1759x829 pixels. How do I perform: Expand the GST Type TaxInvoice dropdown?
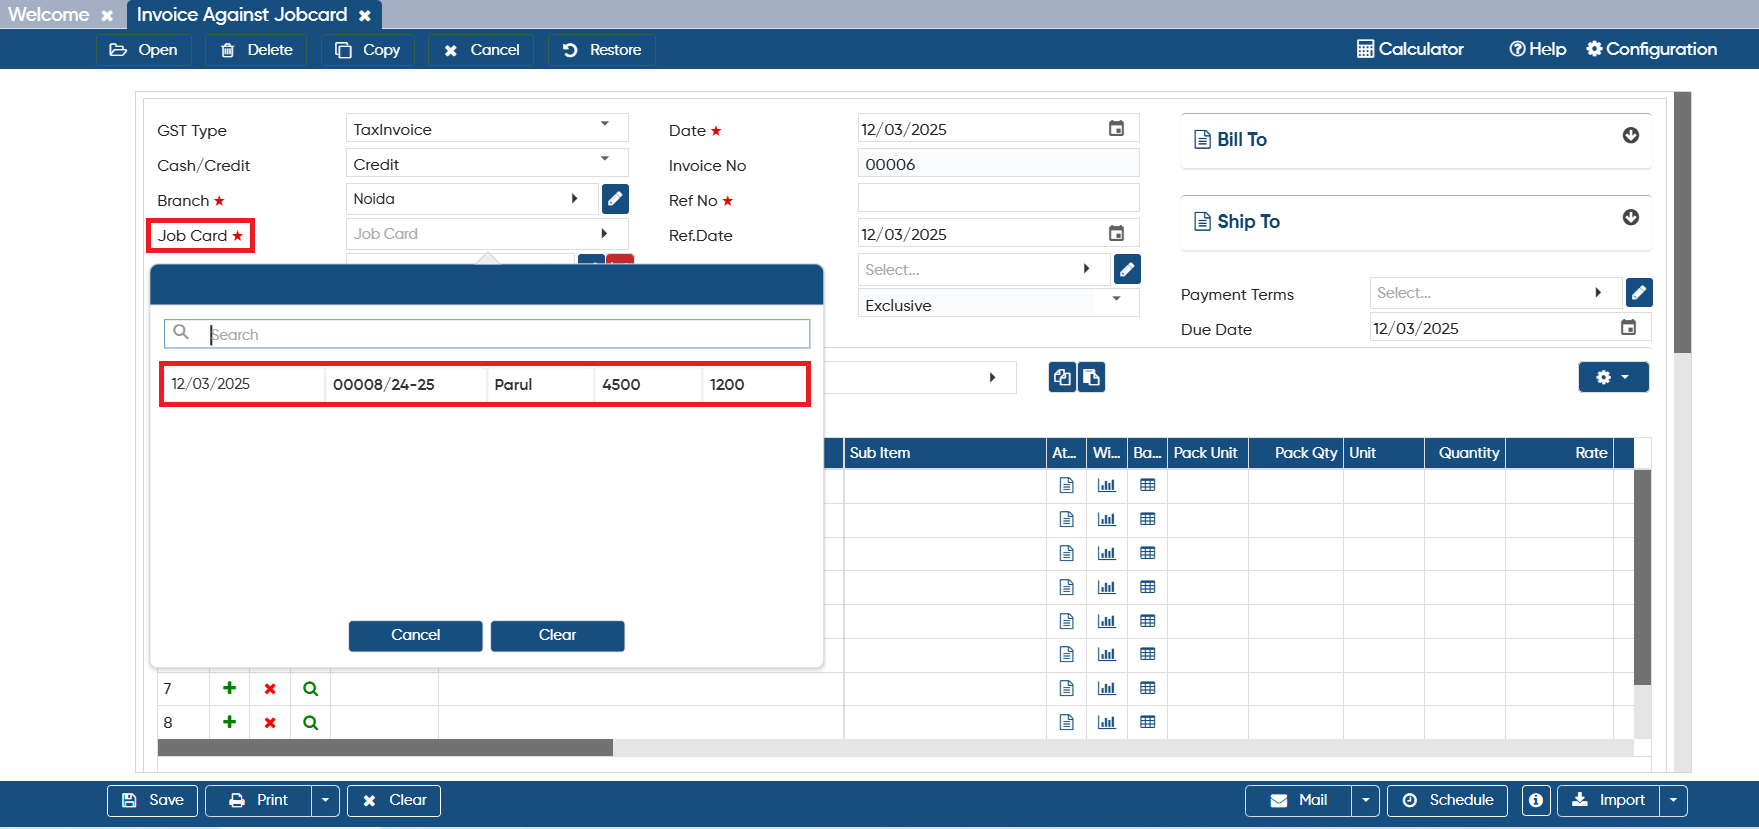[604, 125]
